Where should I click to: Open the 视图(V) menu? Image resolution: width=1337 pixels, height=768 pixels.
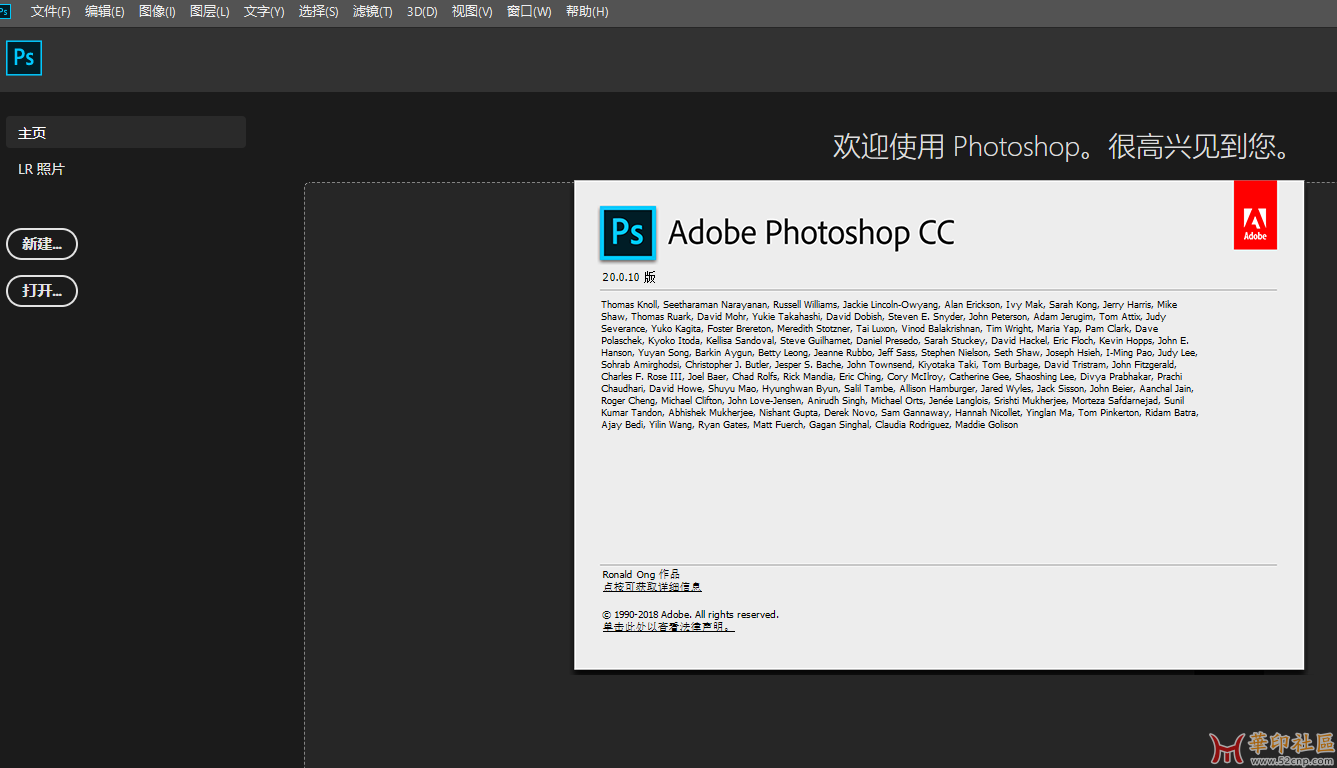click(x=472, y=12)
